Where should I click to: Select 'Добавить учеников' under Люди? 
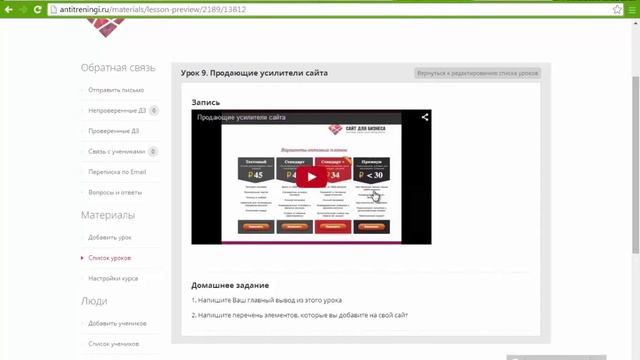[117, 323]
